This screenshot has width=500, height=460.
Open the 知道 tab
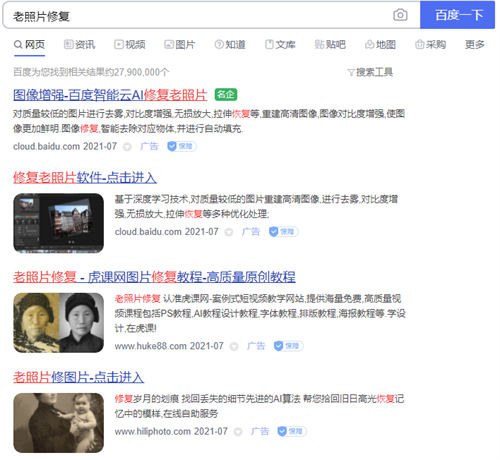(x=230, y=44)
